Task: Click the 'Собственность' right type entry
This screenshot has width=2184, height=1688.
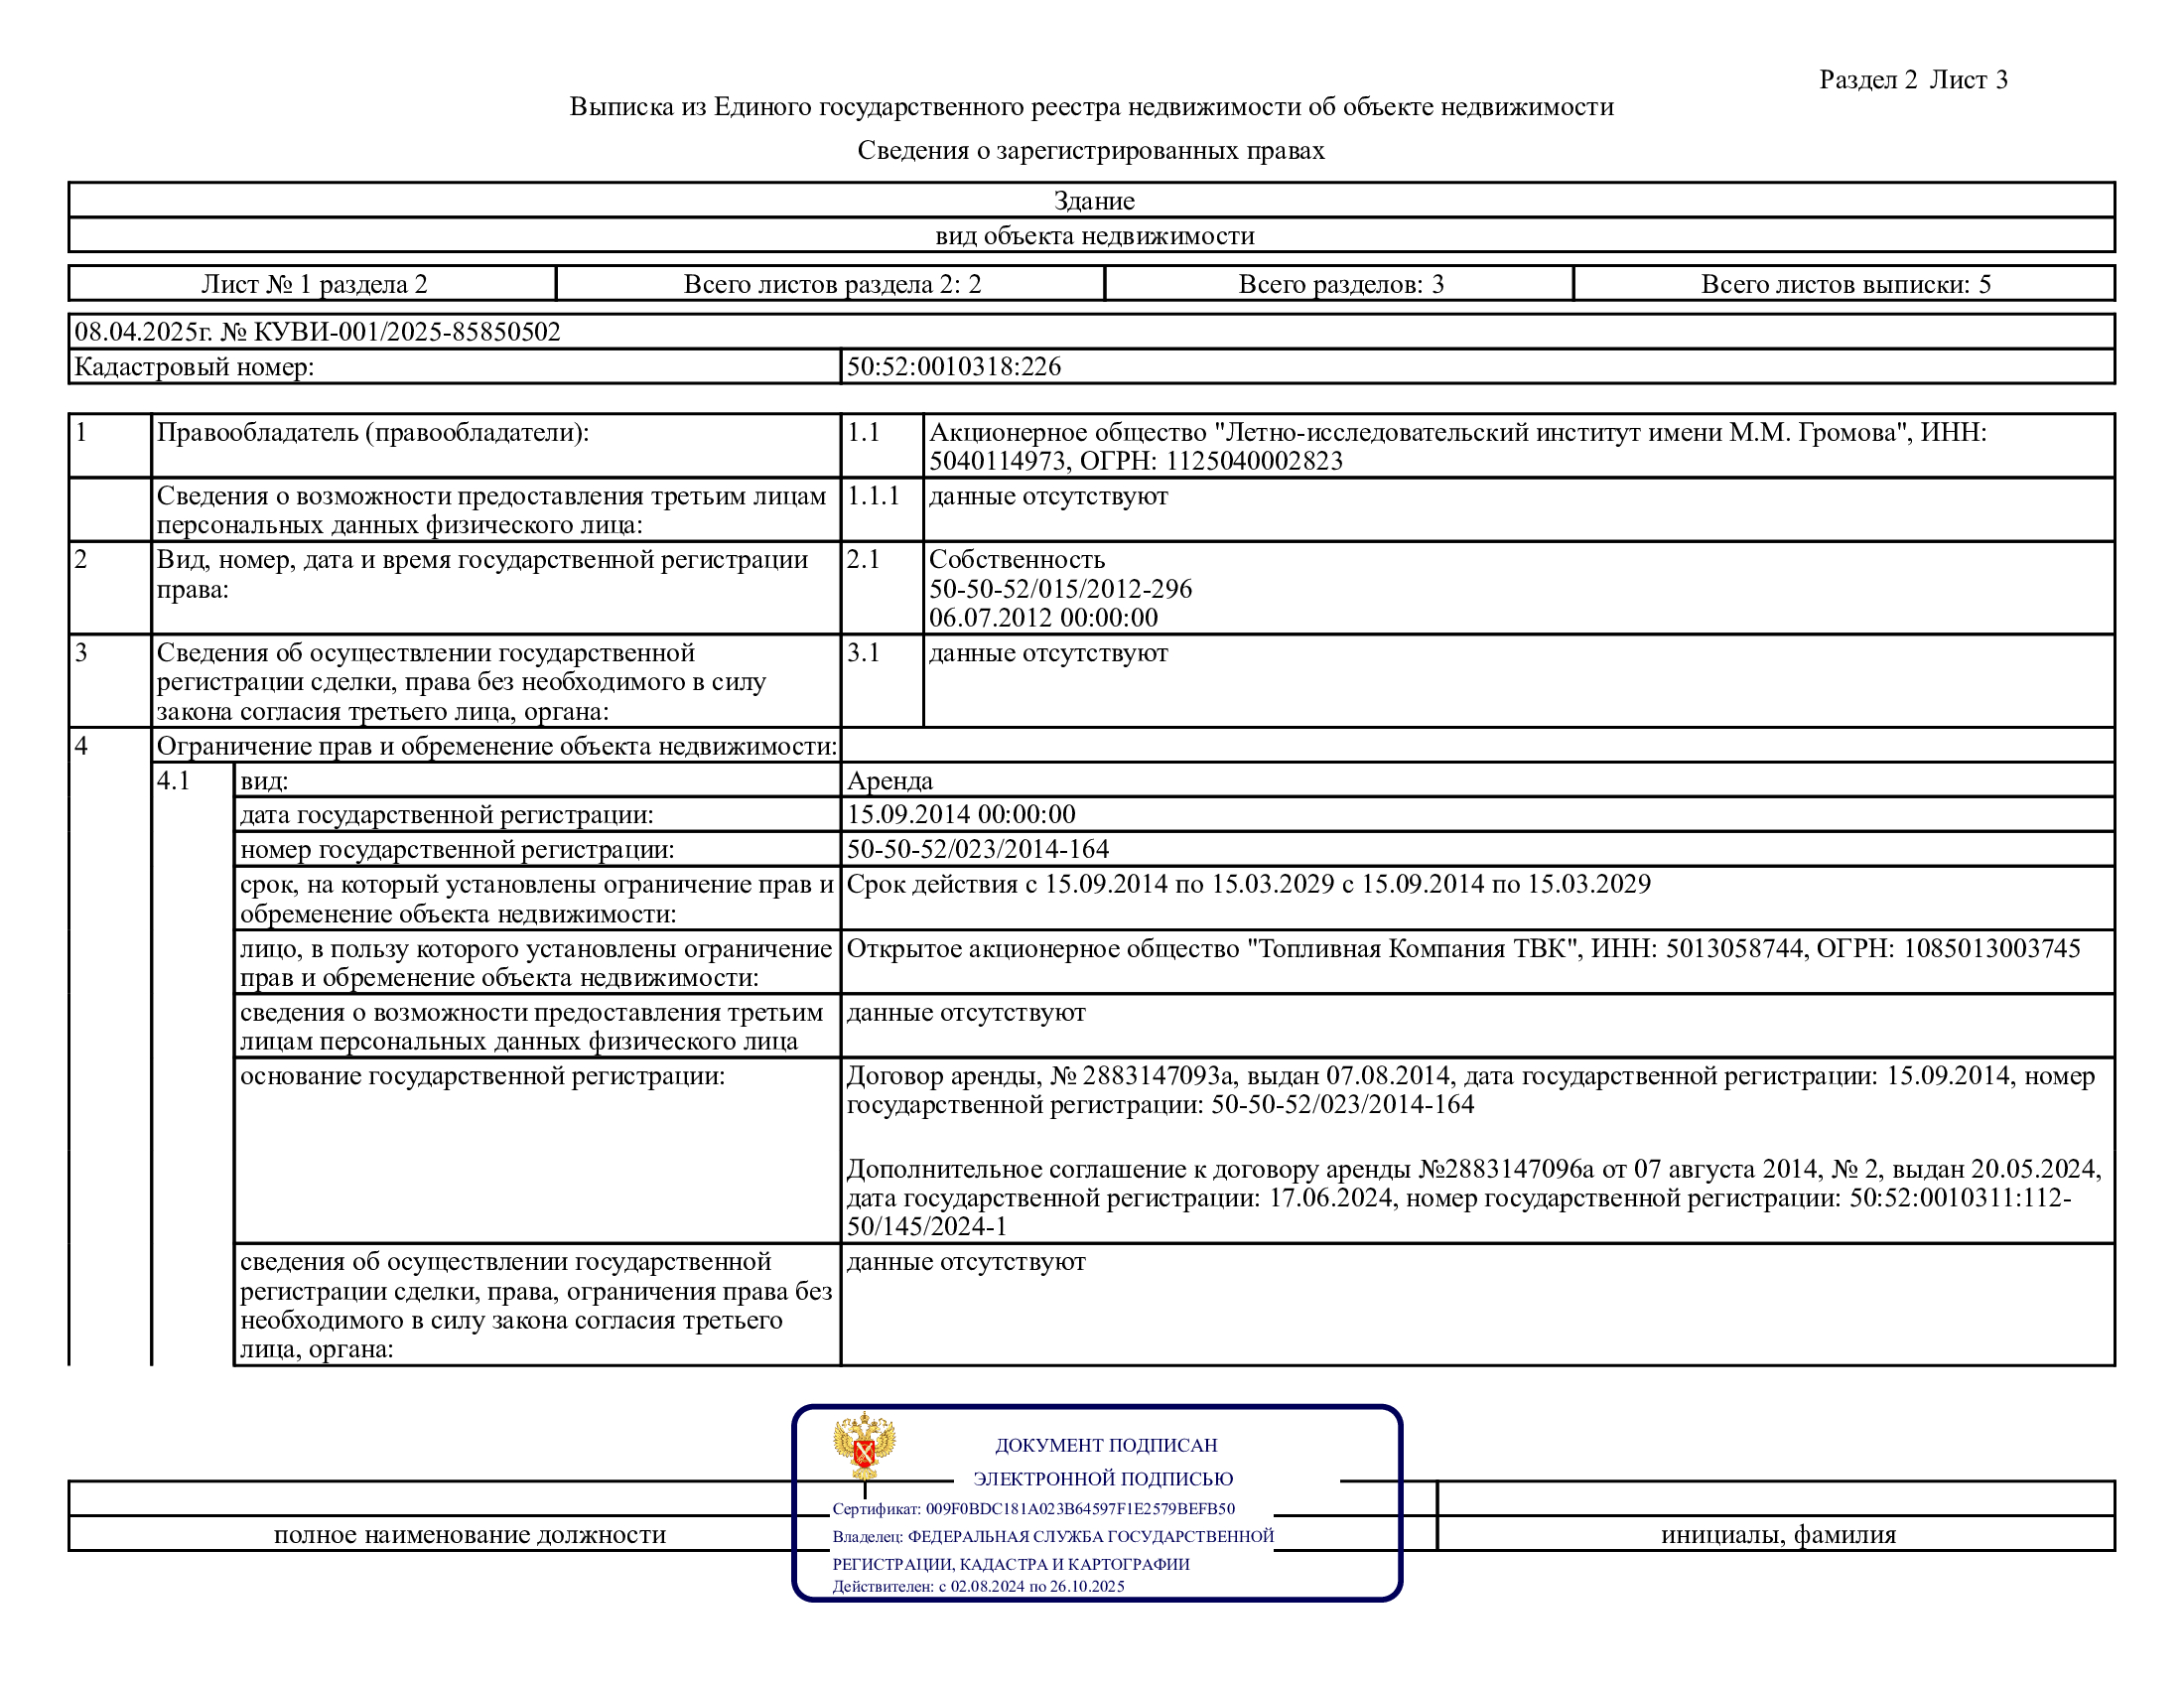Action: 1016,560
